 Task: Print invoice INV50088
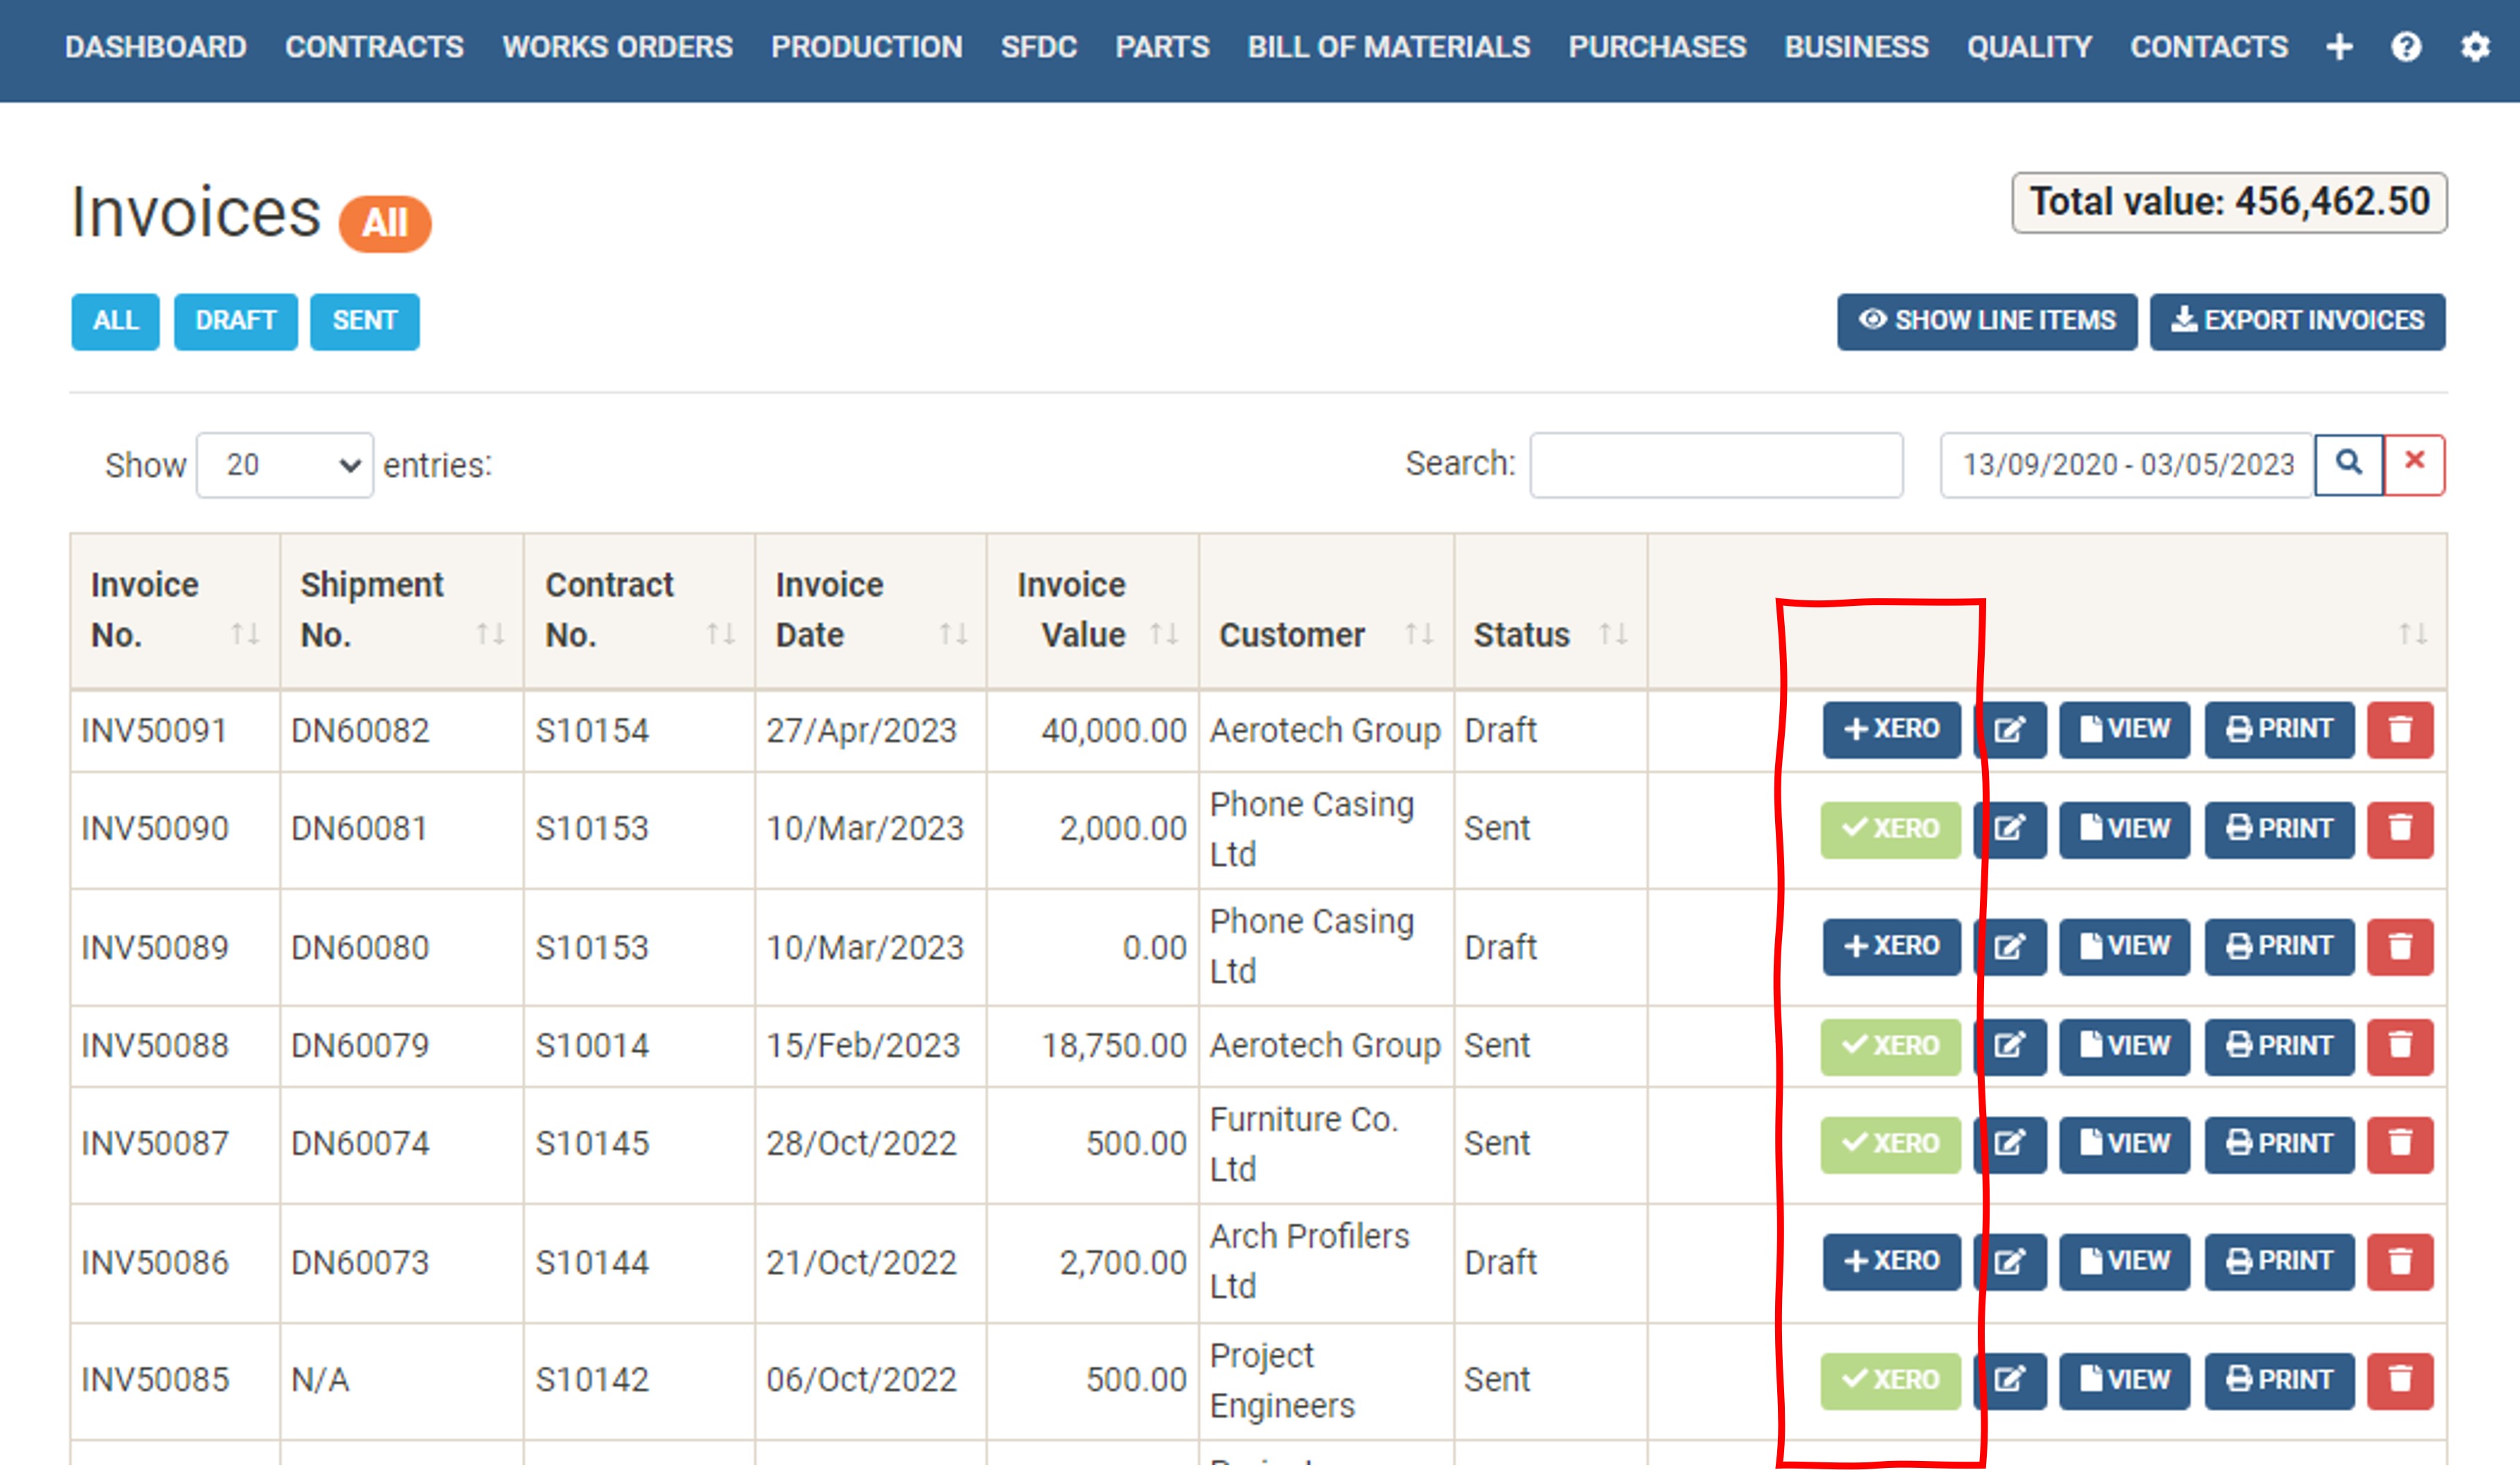[x=2278, y=1046]
